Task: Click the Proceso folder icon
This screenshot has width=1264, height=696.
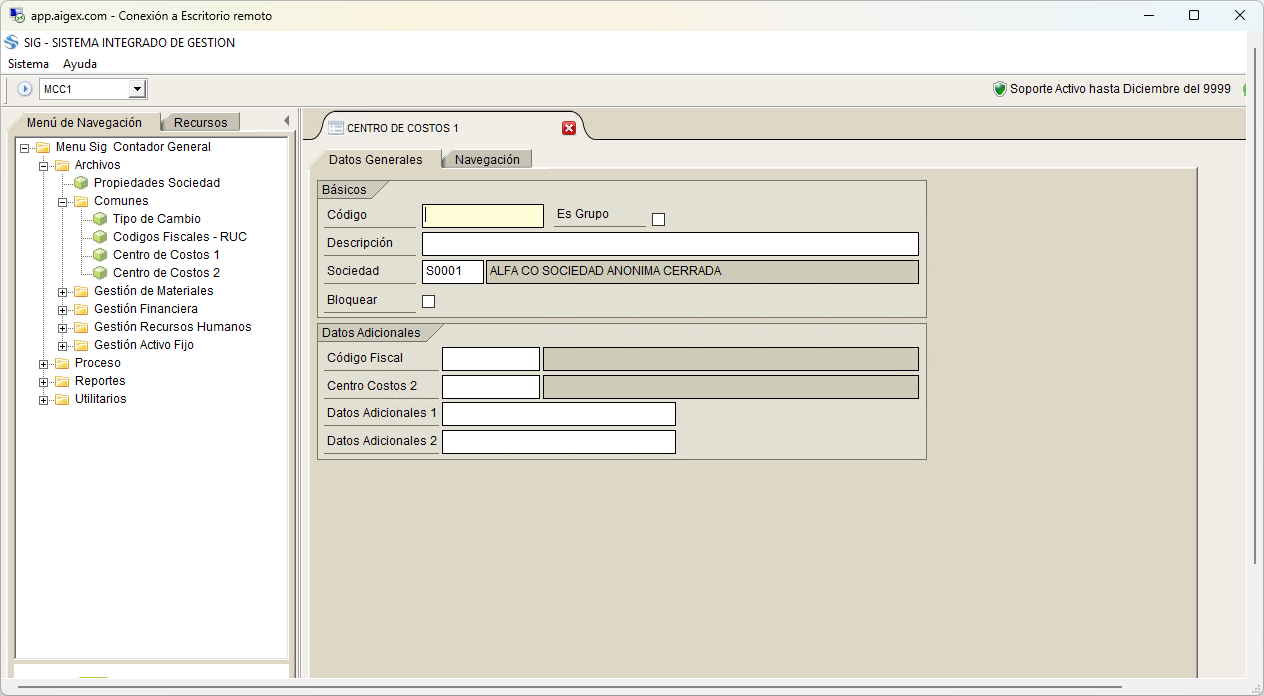Action: click(x=62, y=363)
